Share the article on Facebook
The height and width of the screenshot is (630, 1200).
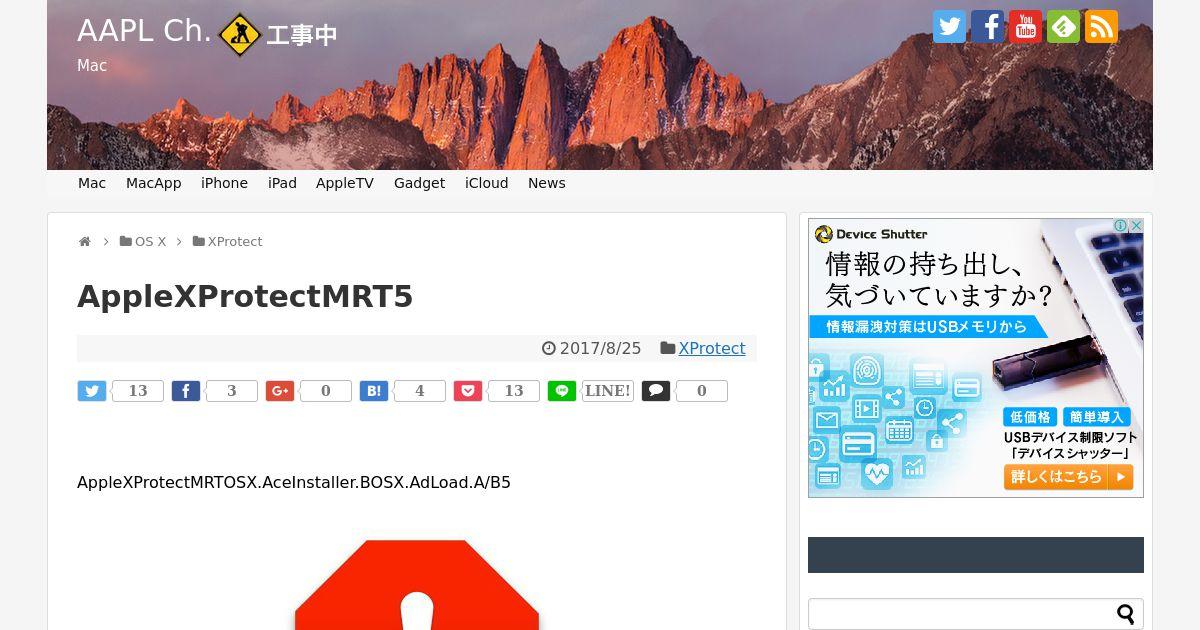[x=186, y=391]
